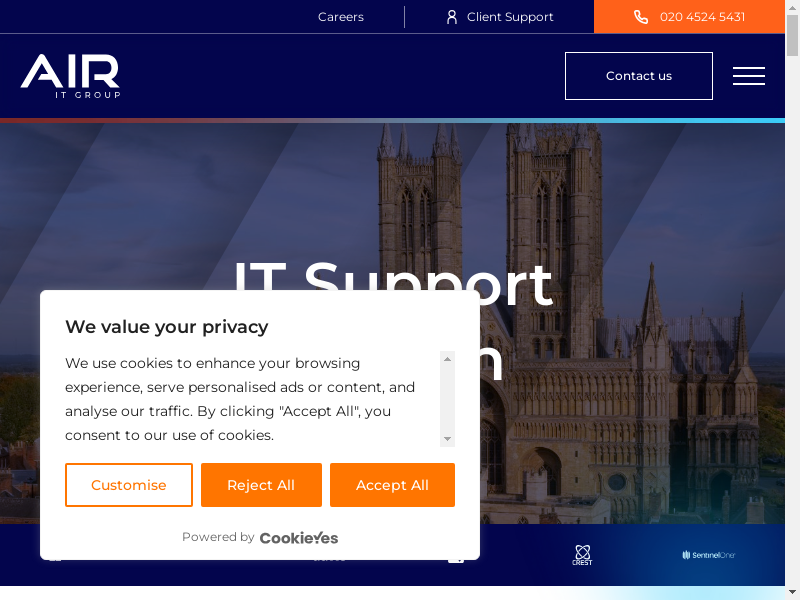Click the cookie notice scrollbar track
The height and width of the screenshot is (600, 800).
click(447, 399)
